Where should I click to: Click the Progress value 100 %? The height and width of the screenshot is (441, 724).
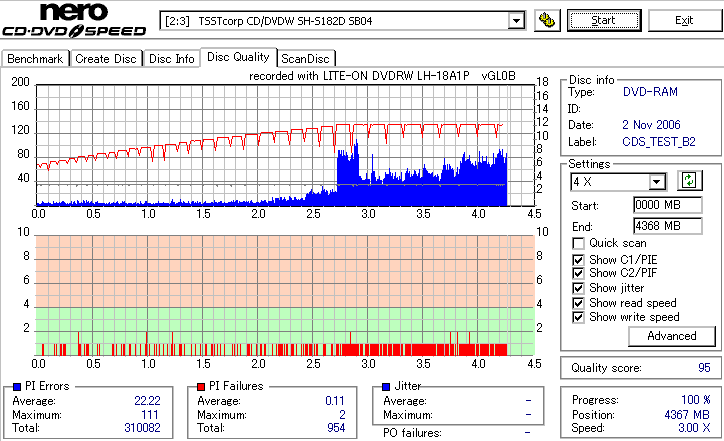click(696, 400)
